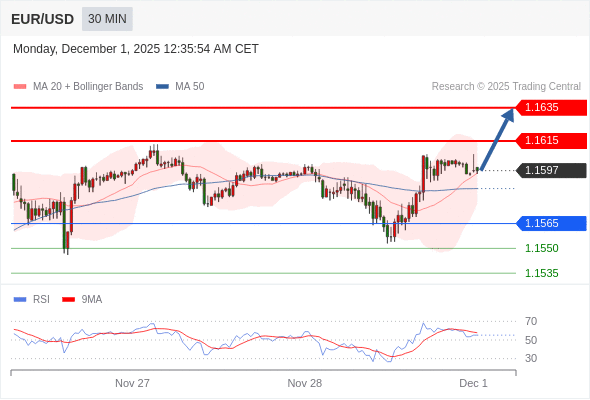Click the 1.1635 resistance price tag
This screenshot has width=590, height=400.
551,108
